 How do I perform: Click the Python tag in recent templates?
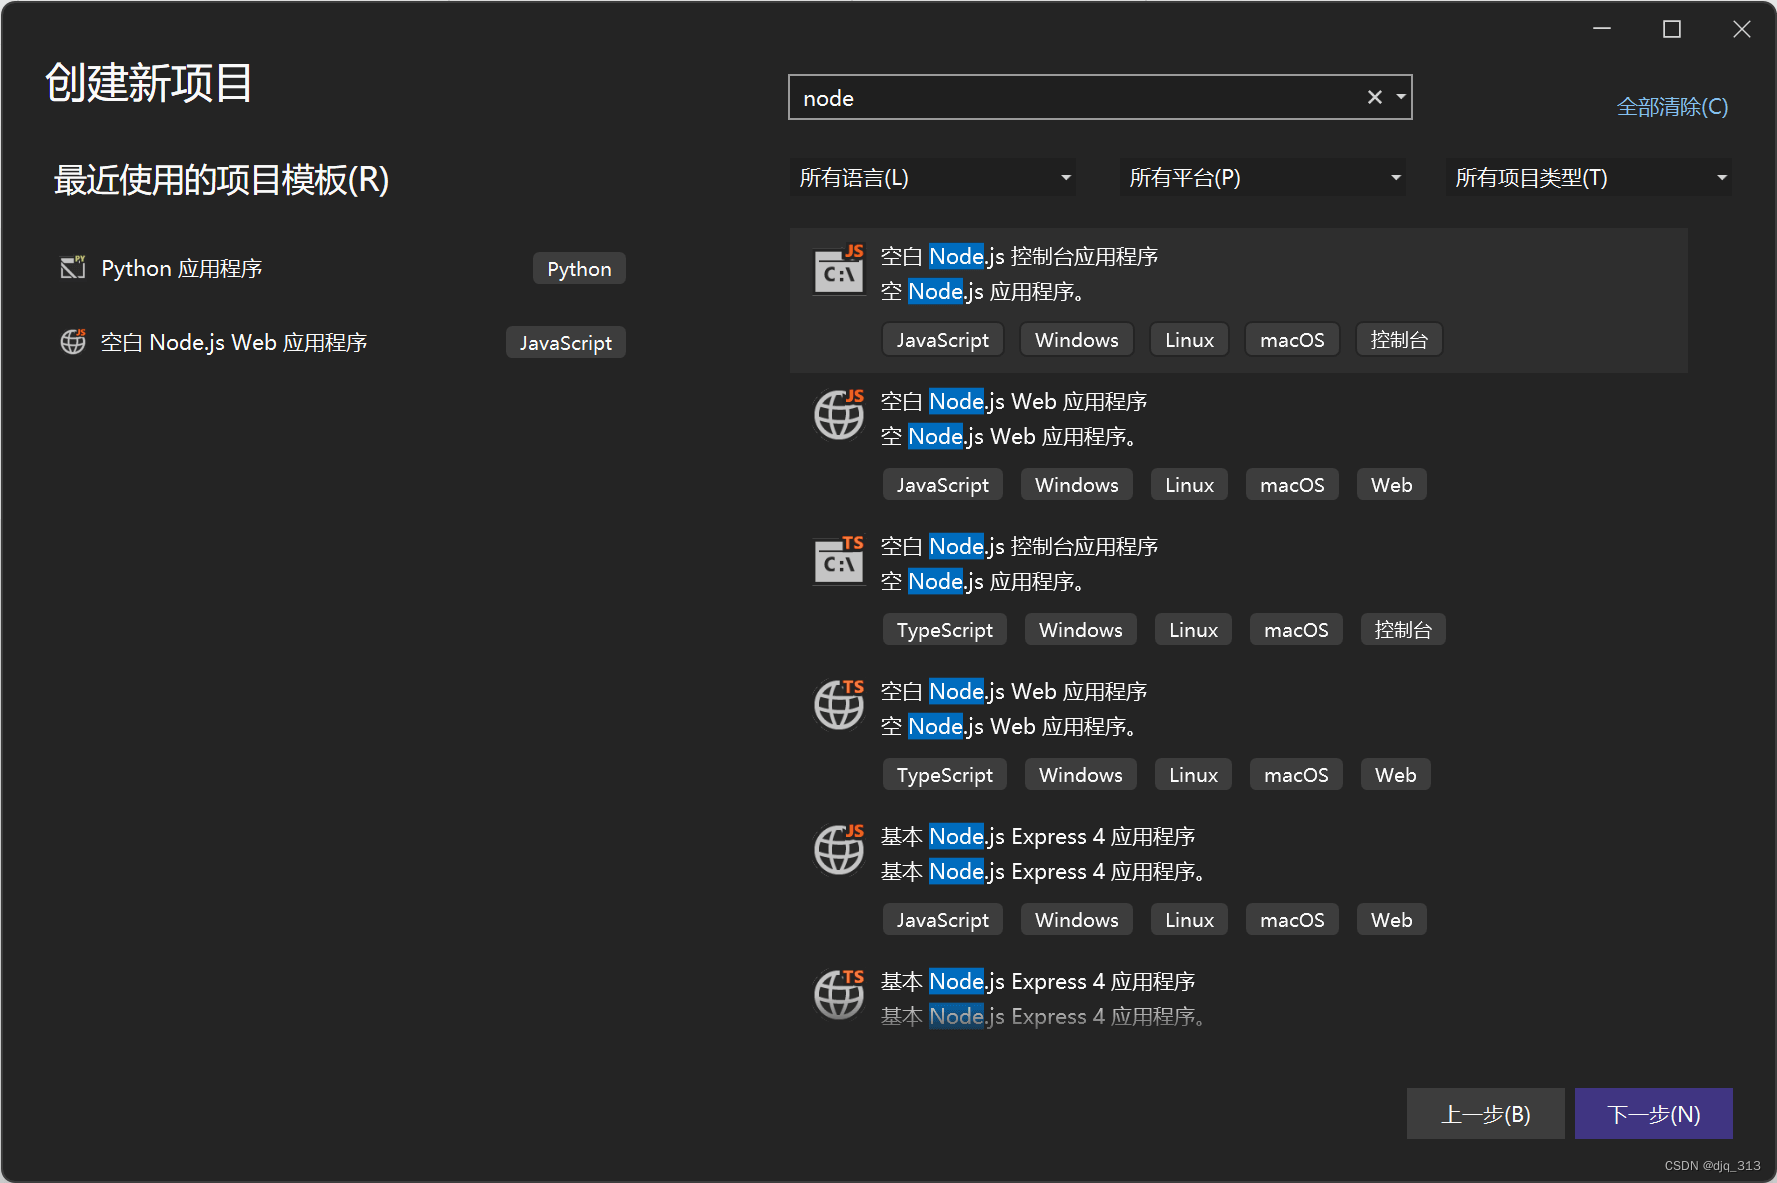[x=579, y=268]
